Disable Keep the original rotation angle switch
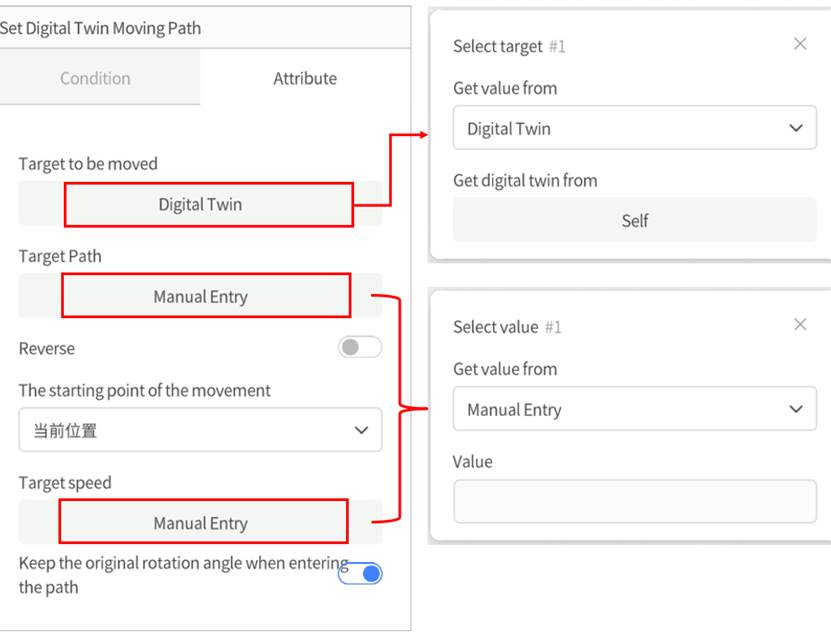Viewport: 831px width, 641px height. pyautogui.click(x=360, y=574)
